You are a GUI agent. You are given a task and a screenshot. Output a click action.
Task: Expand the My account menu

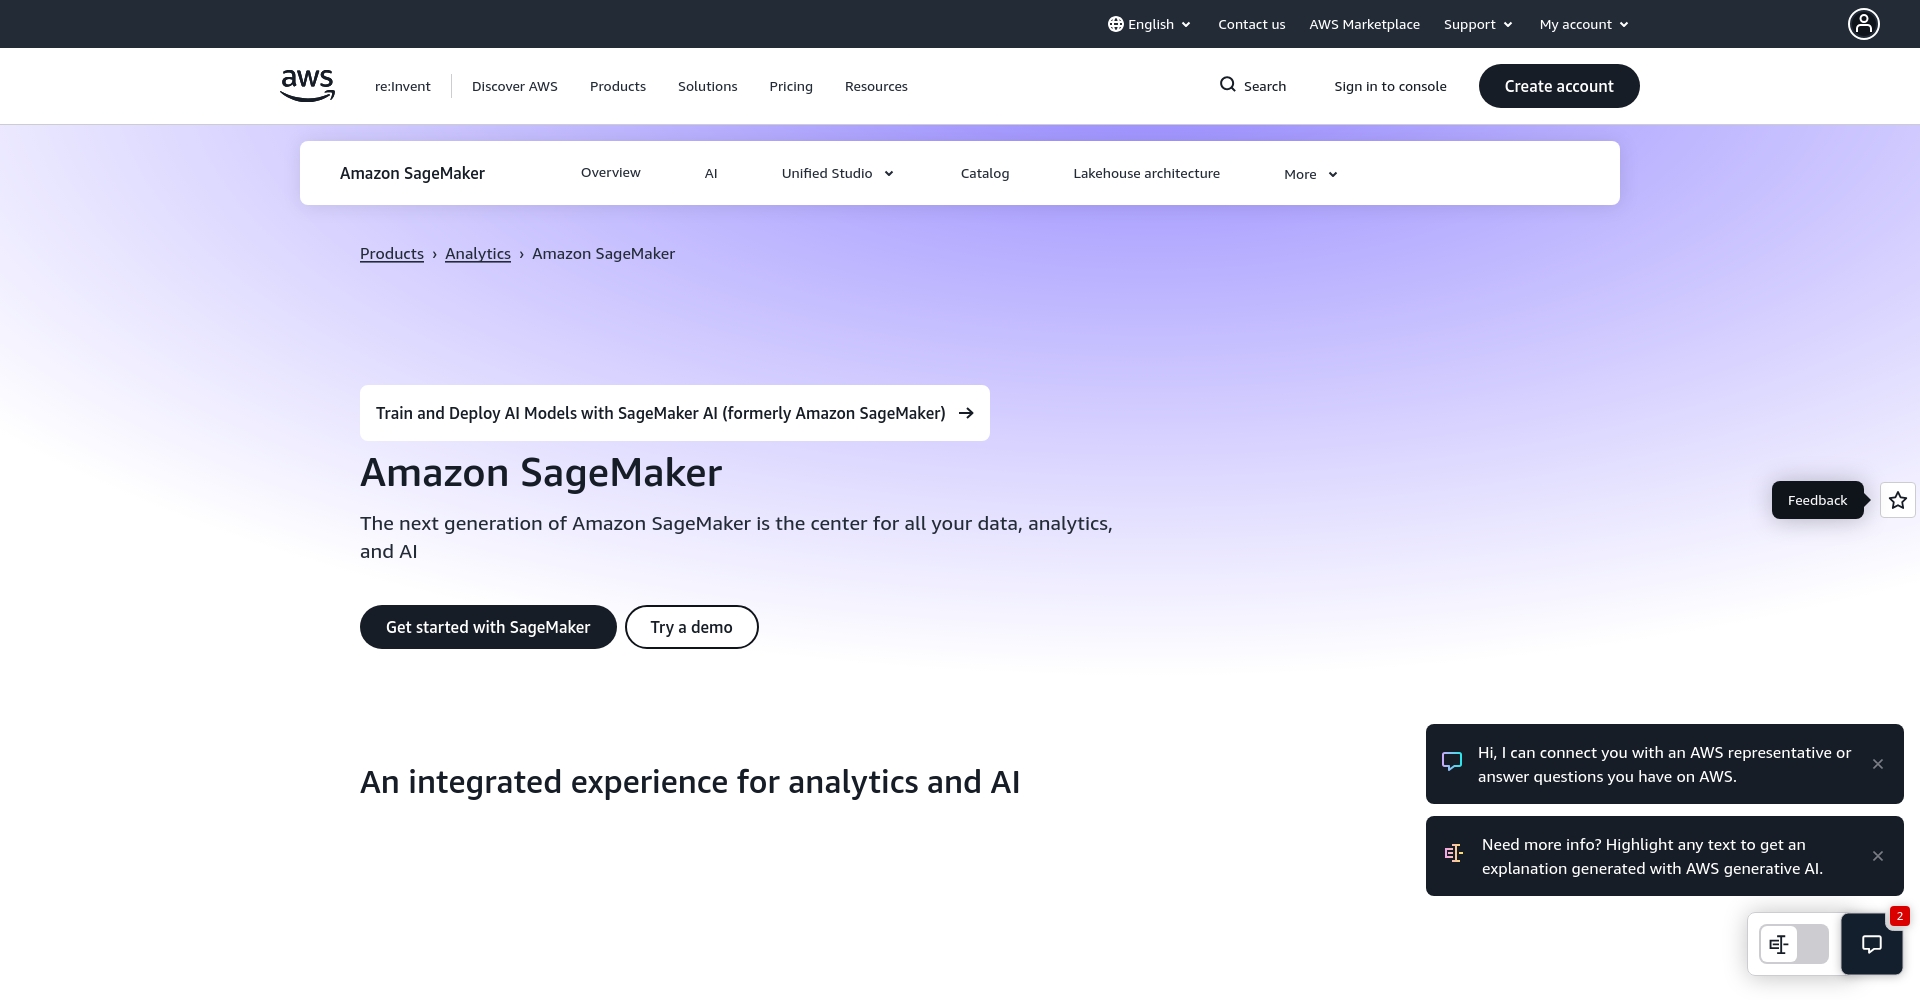click(x=1583, y=24)
